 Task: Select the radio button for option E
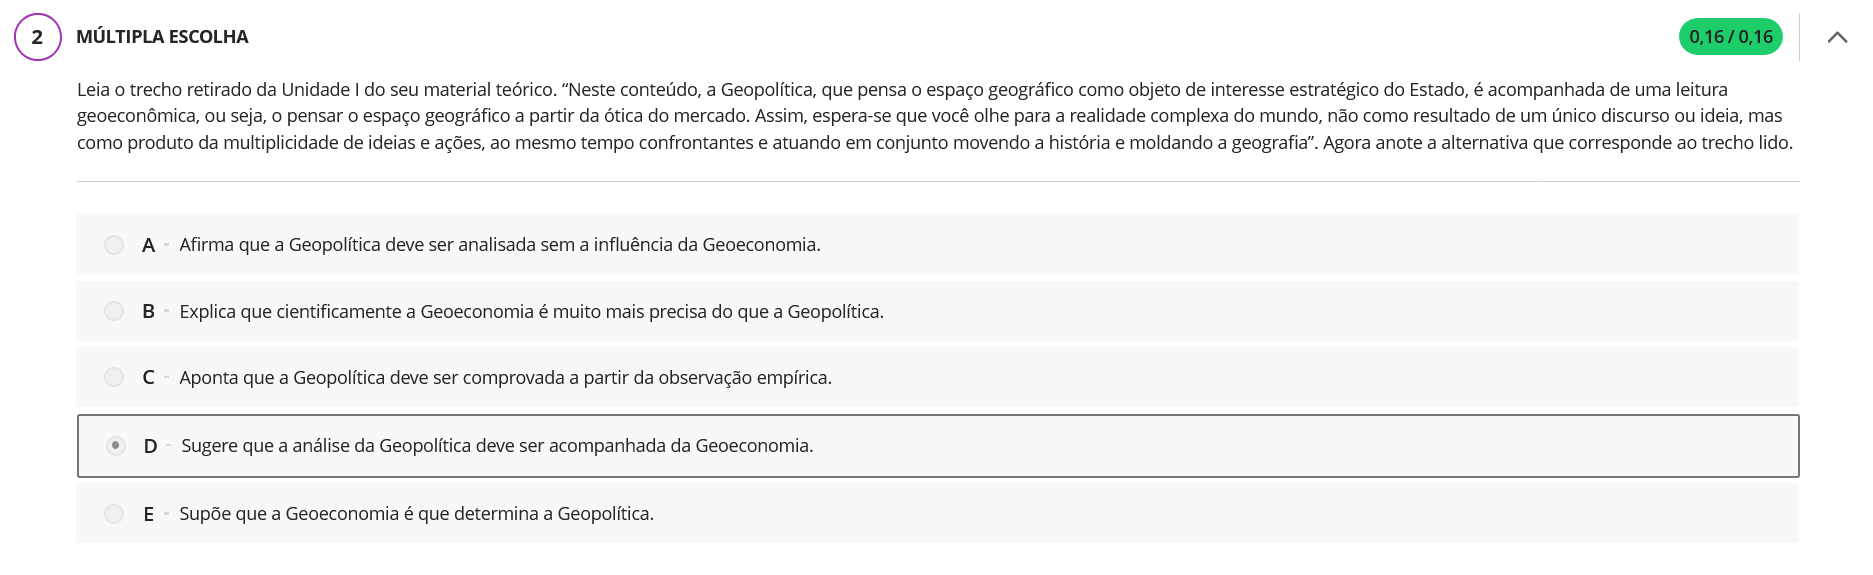pos(114,514)
